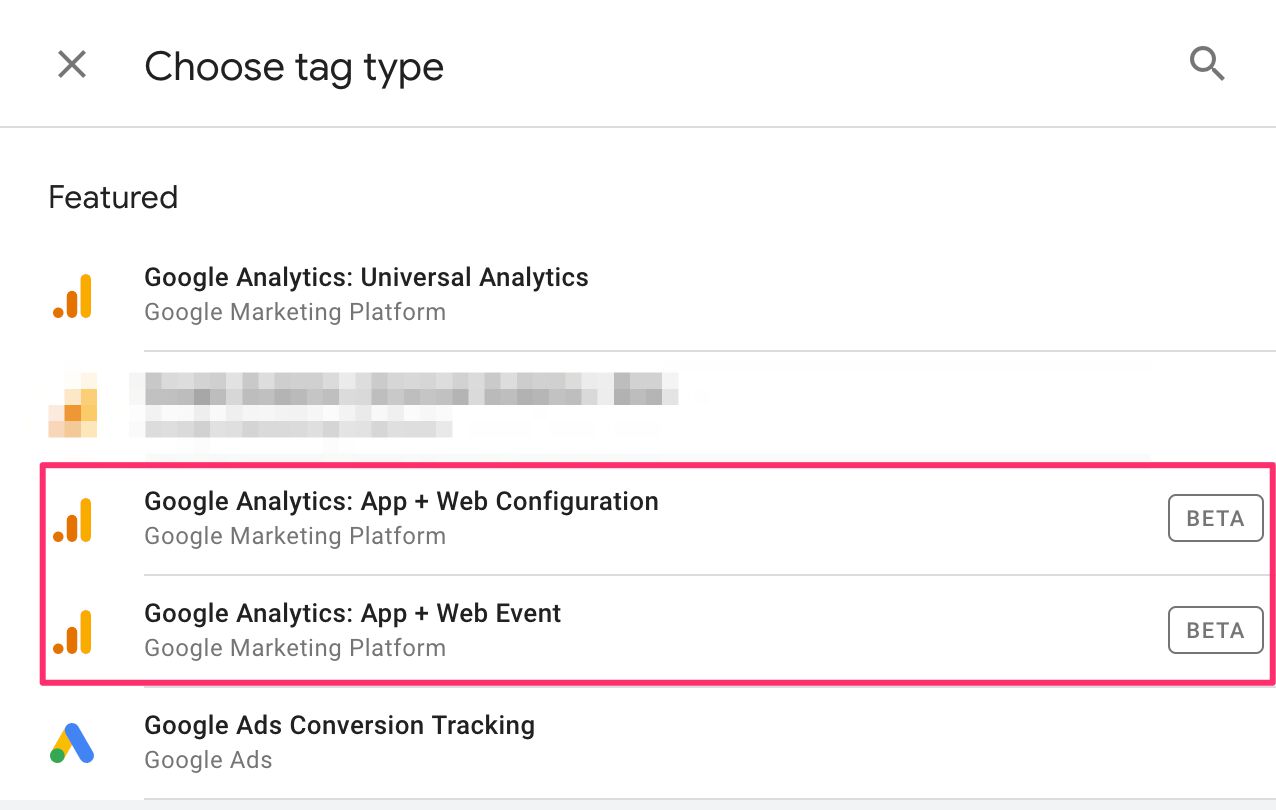Viewport: 1276px width, 810px height.
Task: Click "Google Marketing Platform" under App + Web Event
Action: 295,648
